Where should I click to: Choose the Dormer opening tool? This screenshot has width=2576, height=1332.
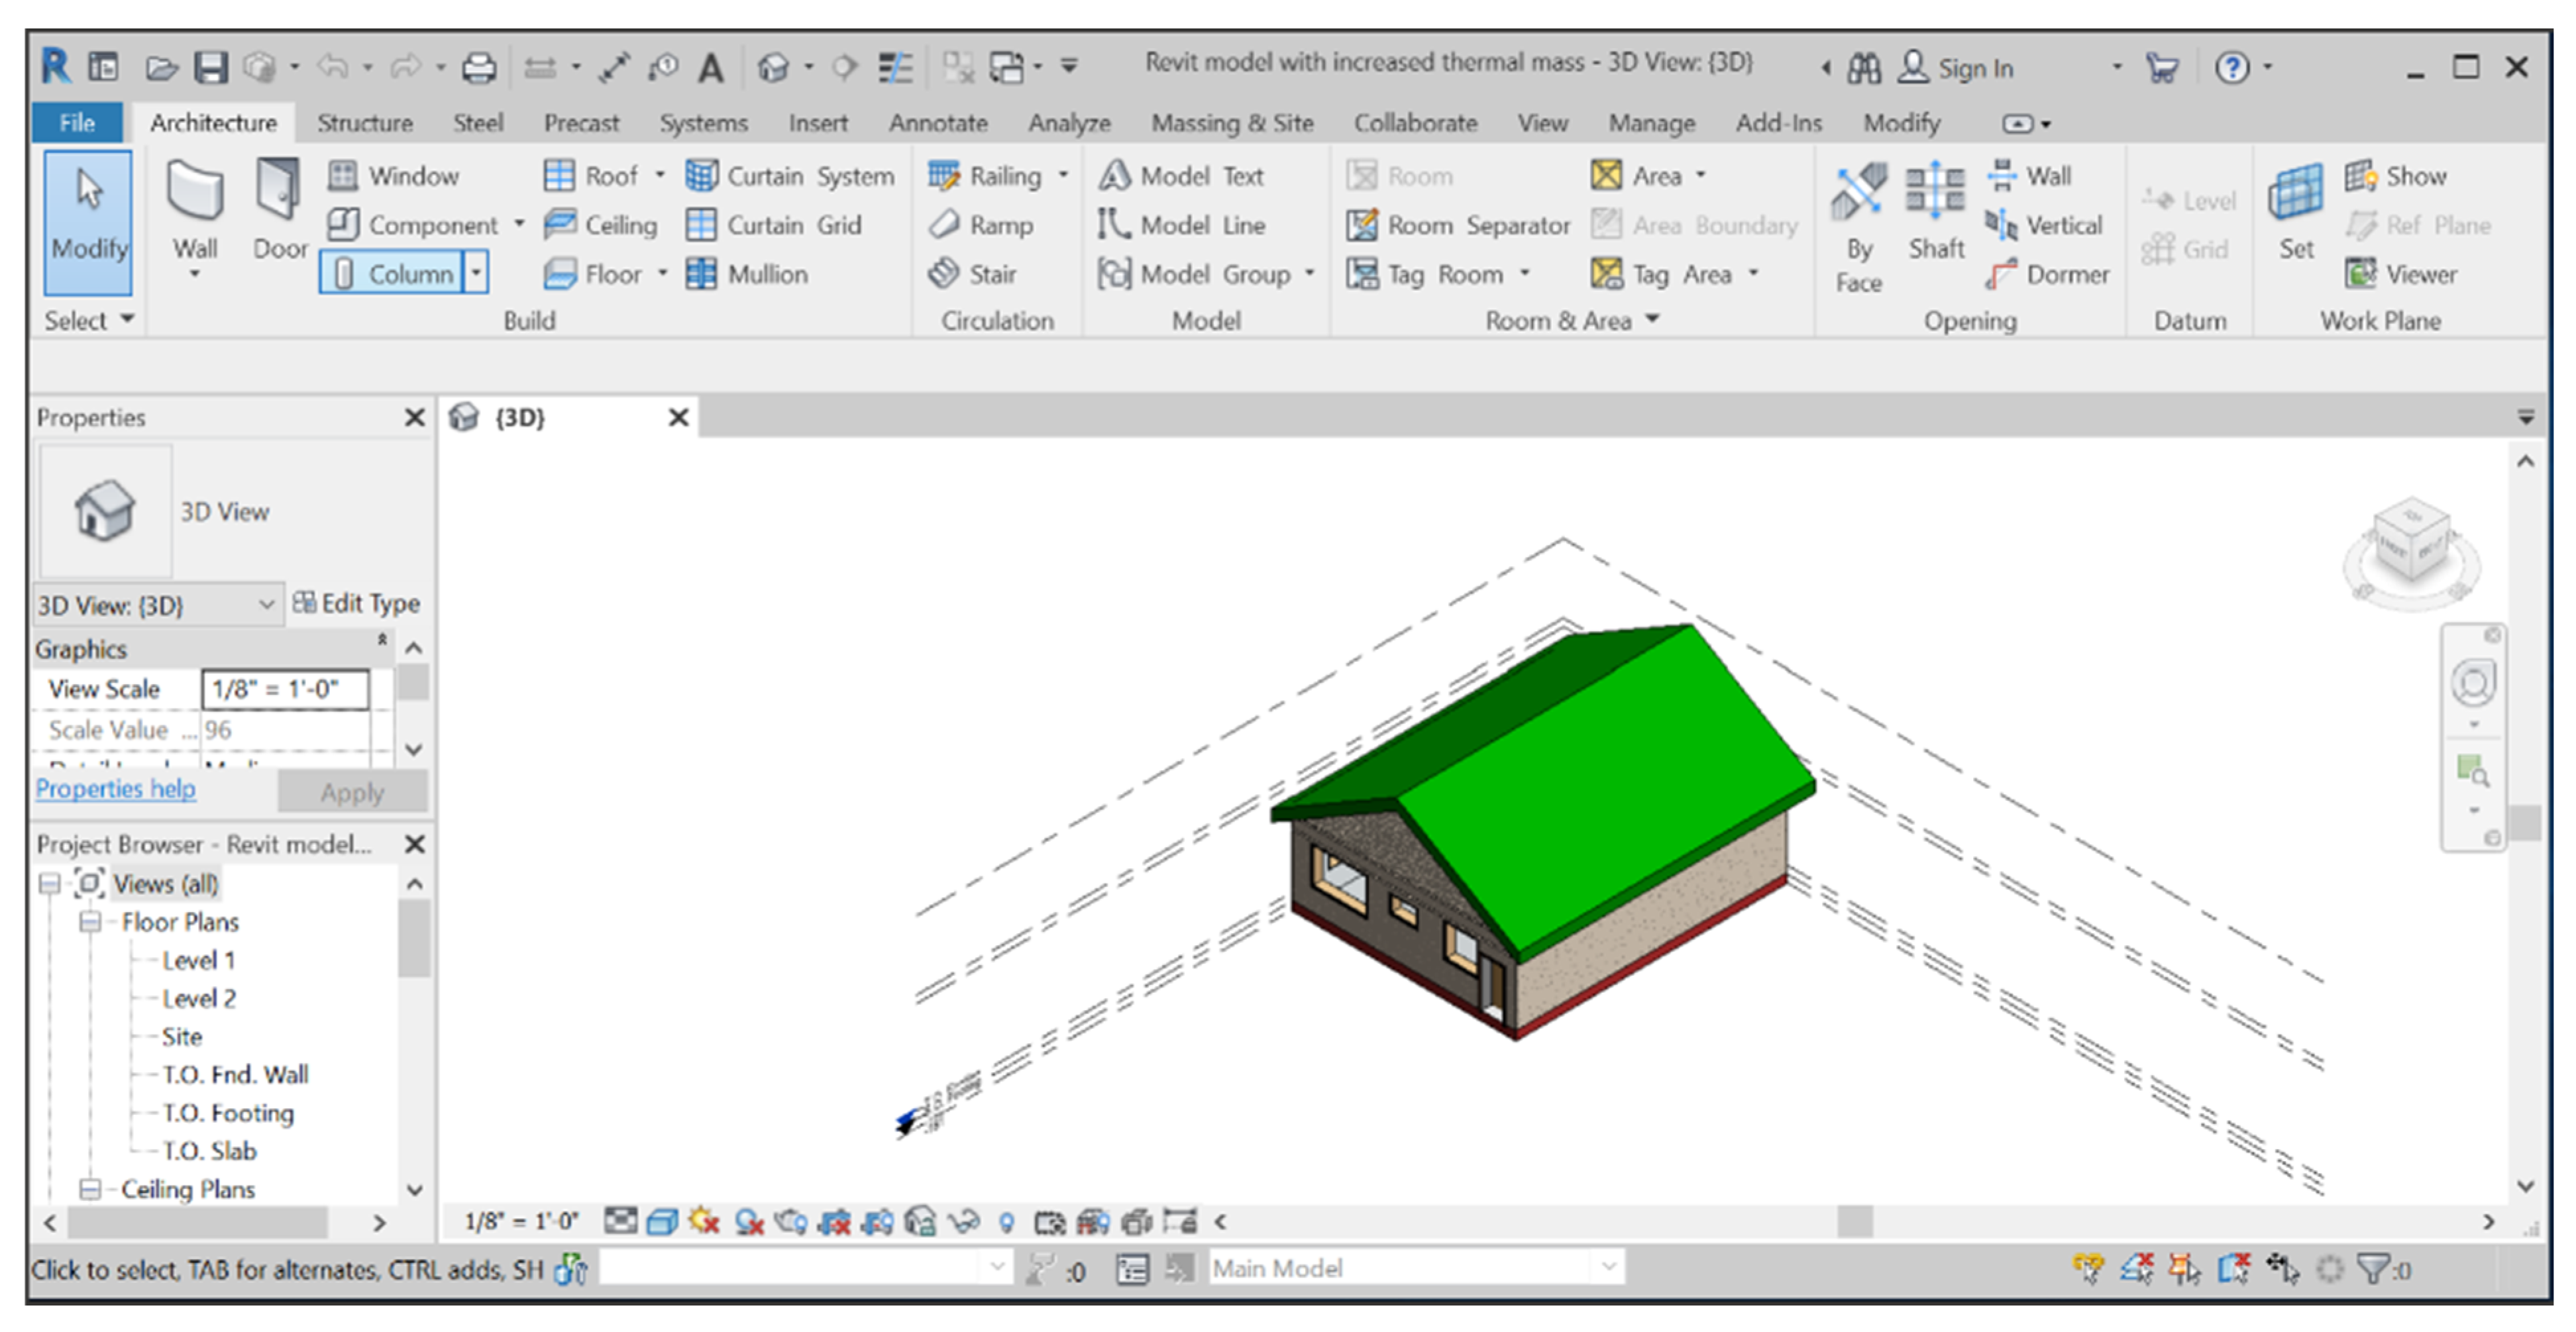click(x=2049, y=274)
